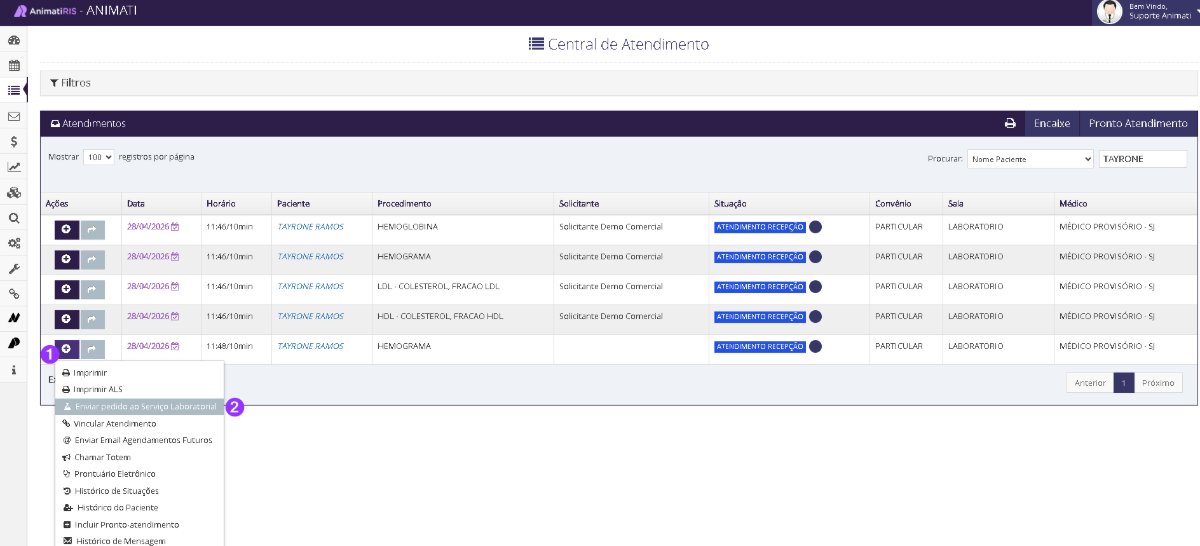The height and width of the screenshot is (546, 1200).
Task: Click the plus action button for LDL - COLESTEROL row
Action: click(x=66, y=288)
